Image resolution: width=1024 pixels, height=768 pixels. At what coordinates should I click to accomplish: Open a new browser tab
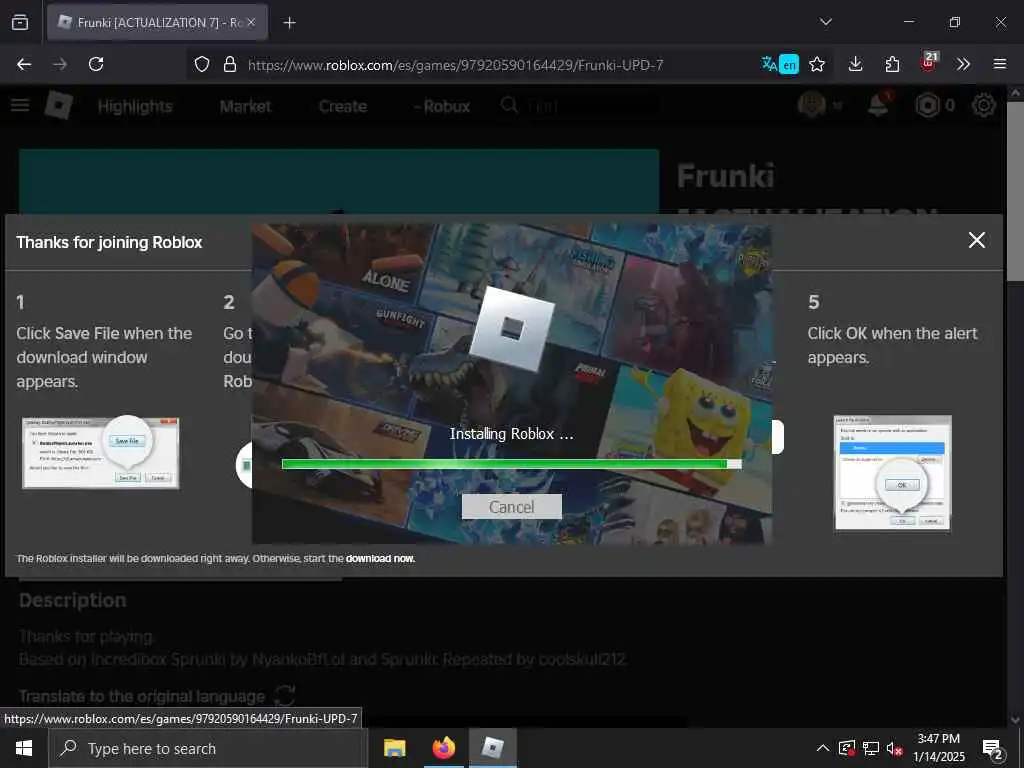pyautogui.click(x=289, y=23)
